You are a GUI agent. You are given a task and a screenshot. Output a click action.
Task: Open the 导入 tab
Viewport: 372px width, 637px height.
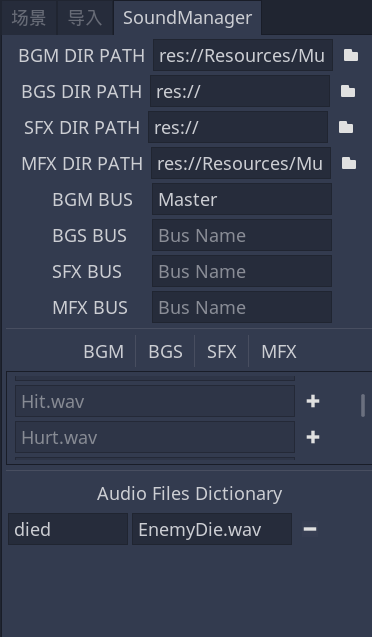[x=84, y=18]
